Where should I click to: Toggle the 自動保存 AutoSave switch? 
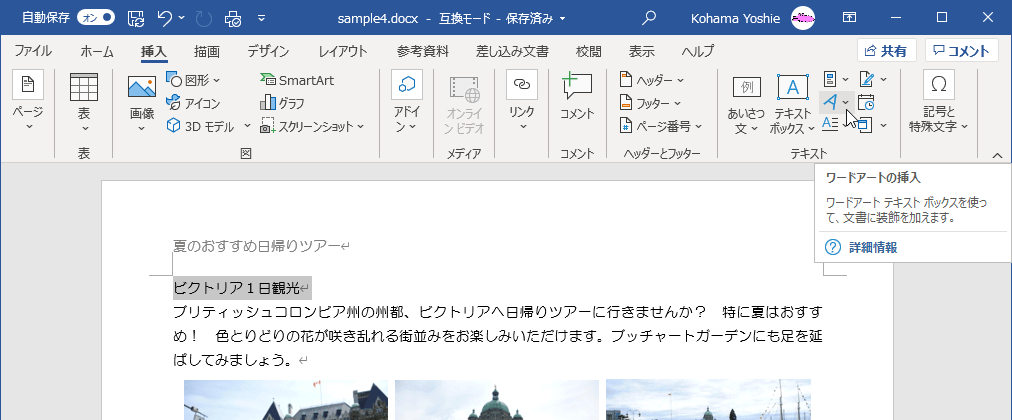tap(96, 17)
